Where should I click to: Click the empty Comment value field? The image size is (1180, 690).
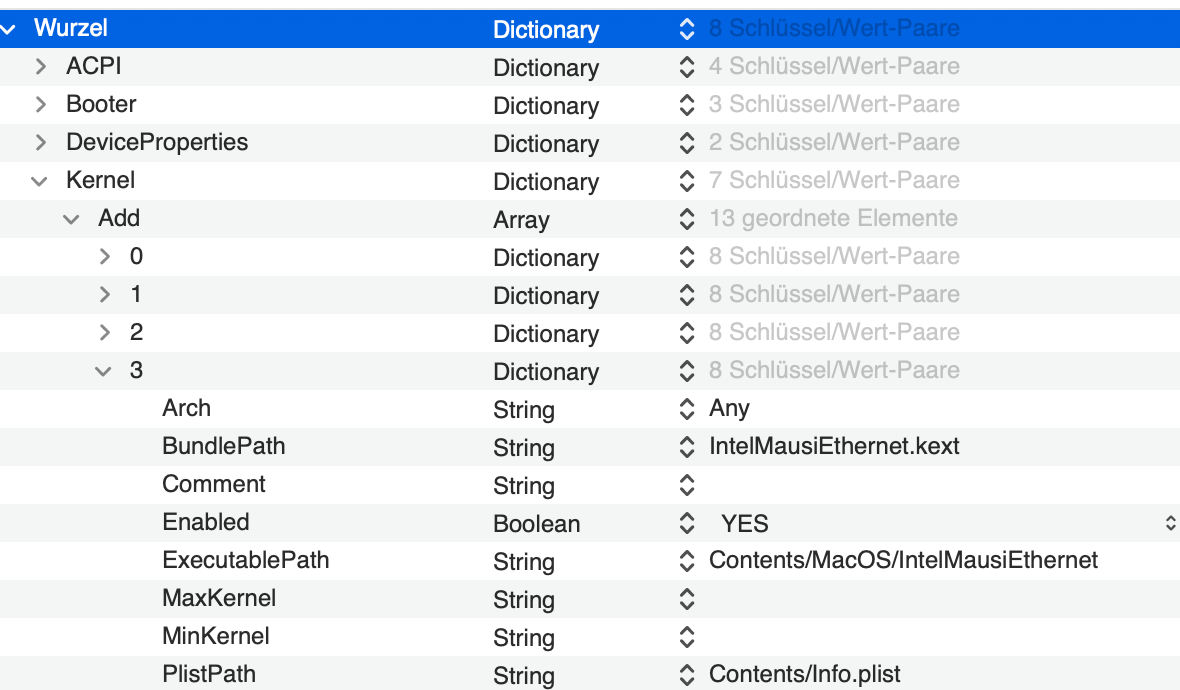click(x=900, y=485)
